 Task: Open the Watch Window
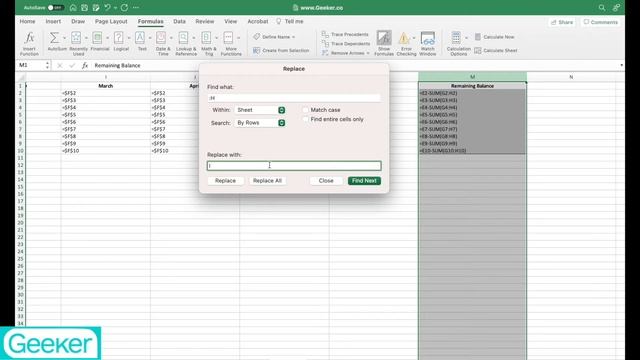pyautogui.click(x=428, y=43)
